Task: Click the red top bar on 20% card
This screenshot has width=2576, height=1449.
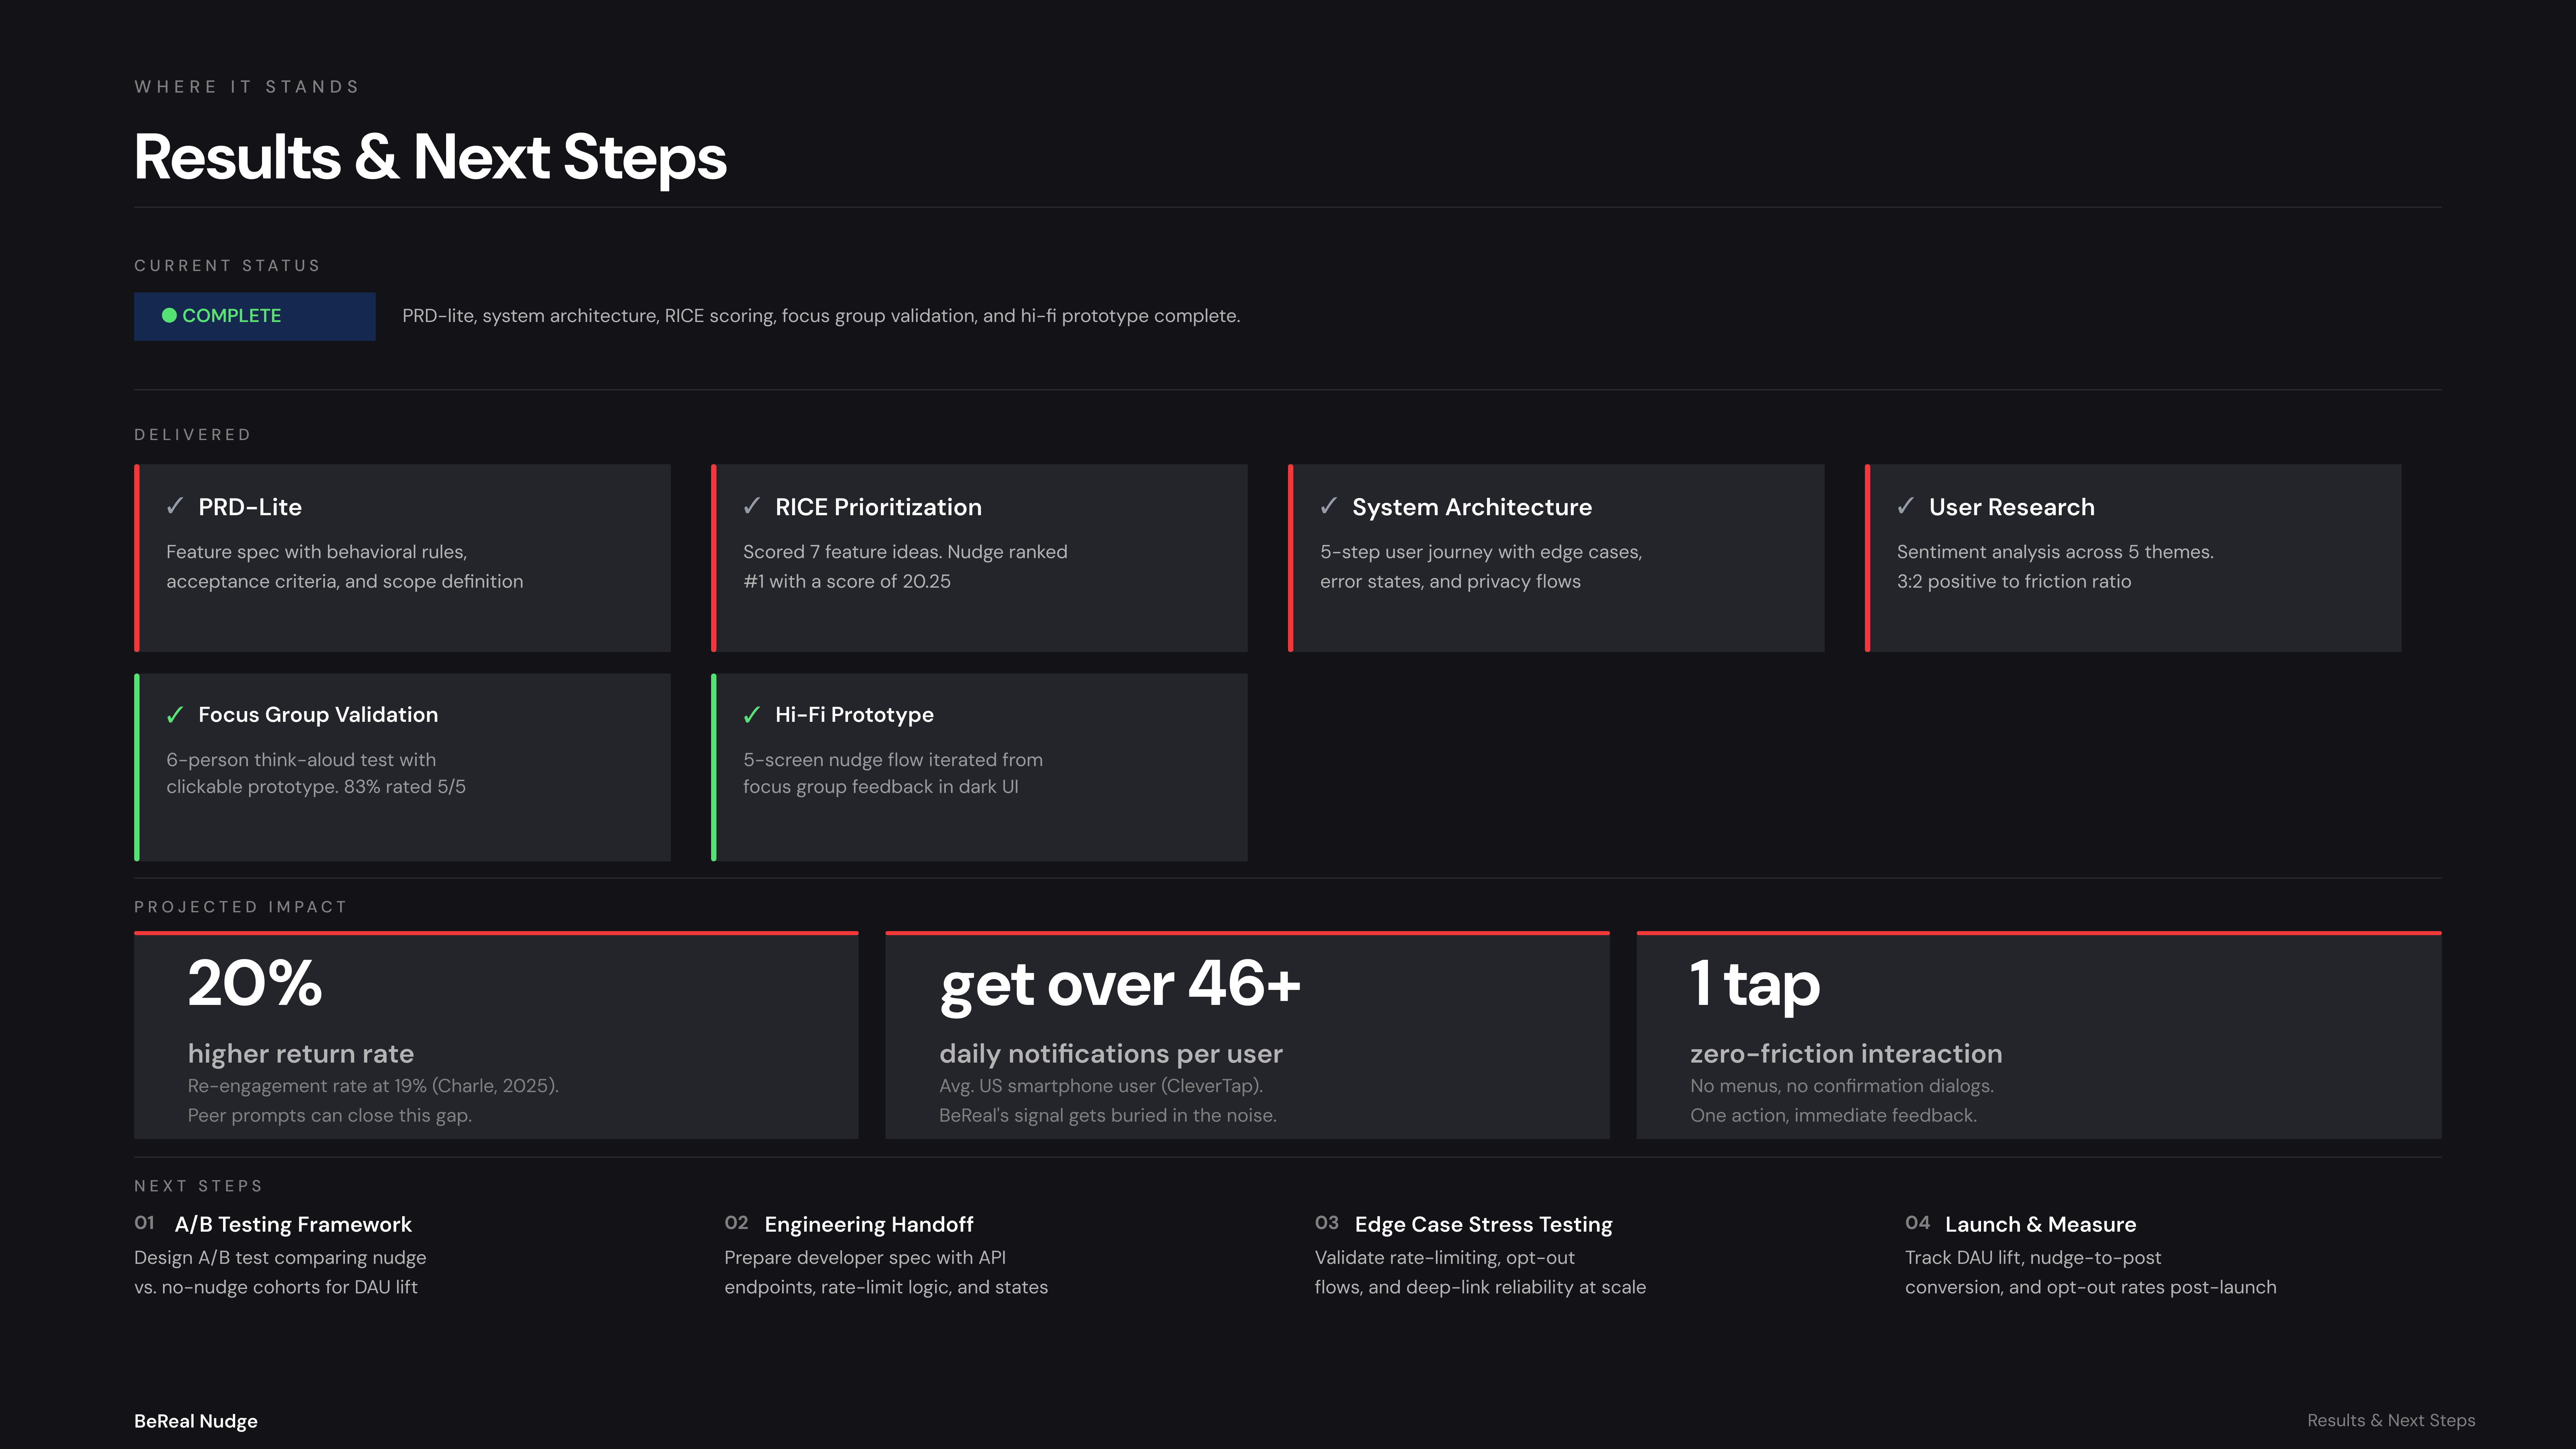Action: 496,933
